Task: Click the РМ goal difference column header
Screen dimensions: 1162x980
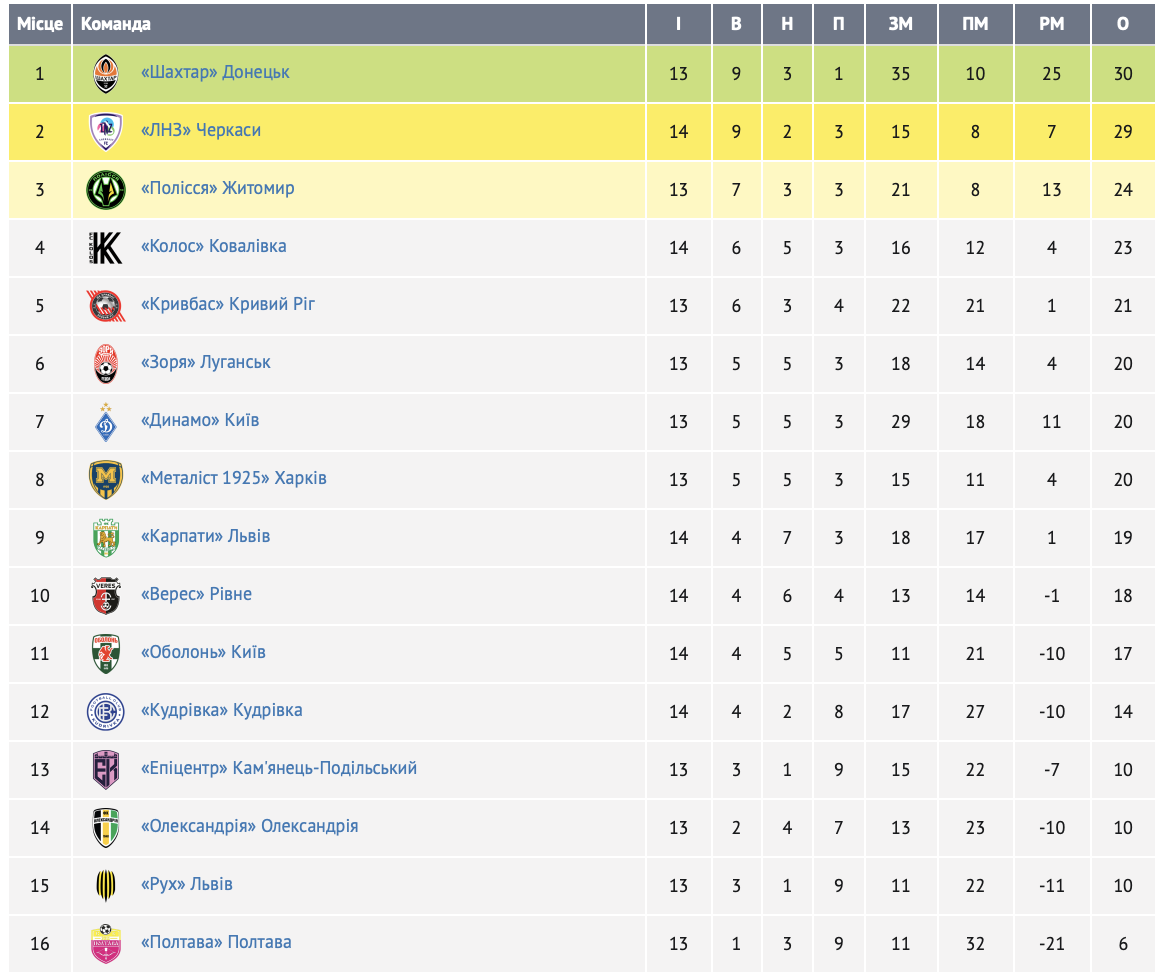Action: (1051, 24)
